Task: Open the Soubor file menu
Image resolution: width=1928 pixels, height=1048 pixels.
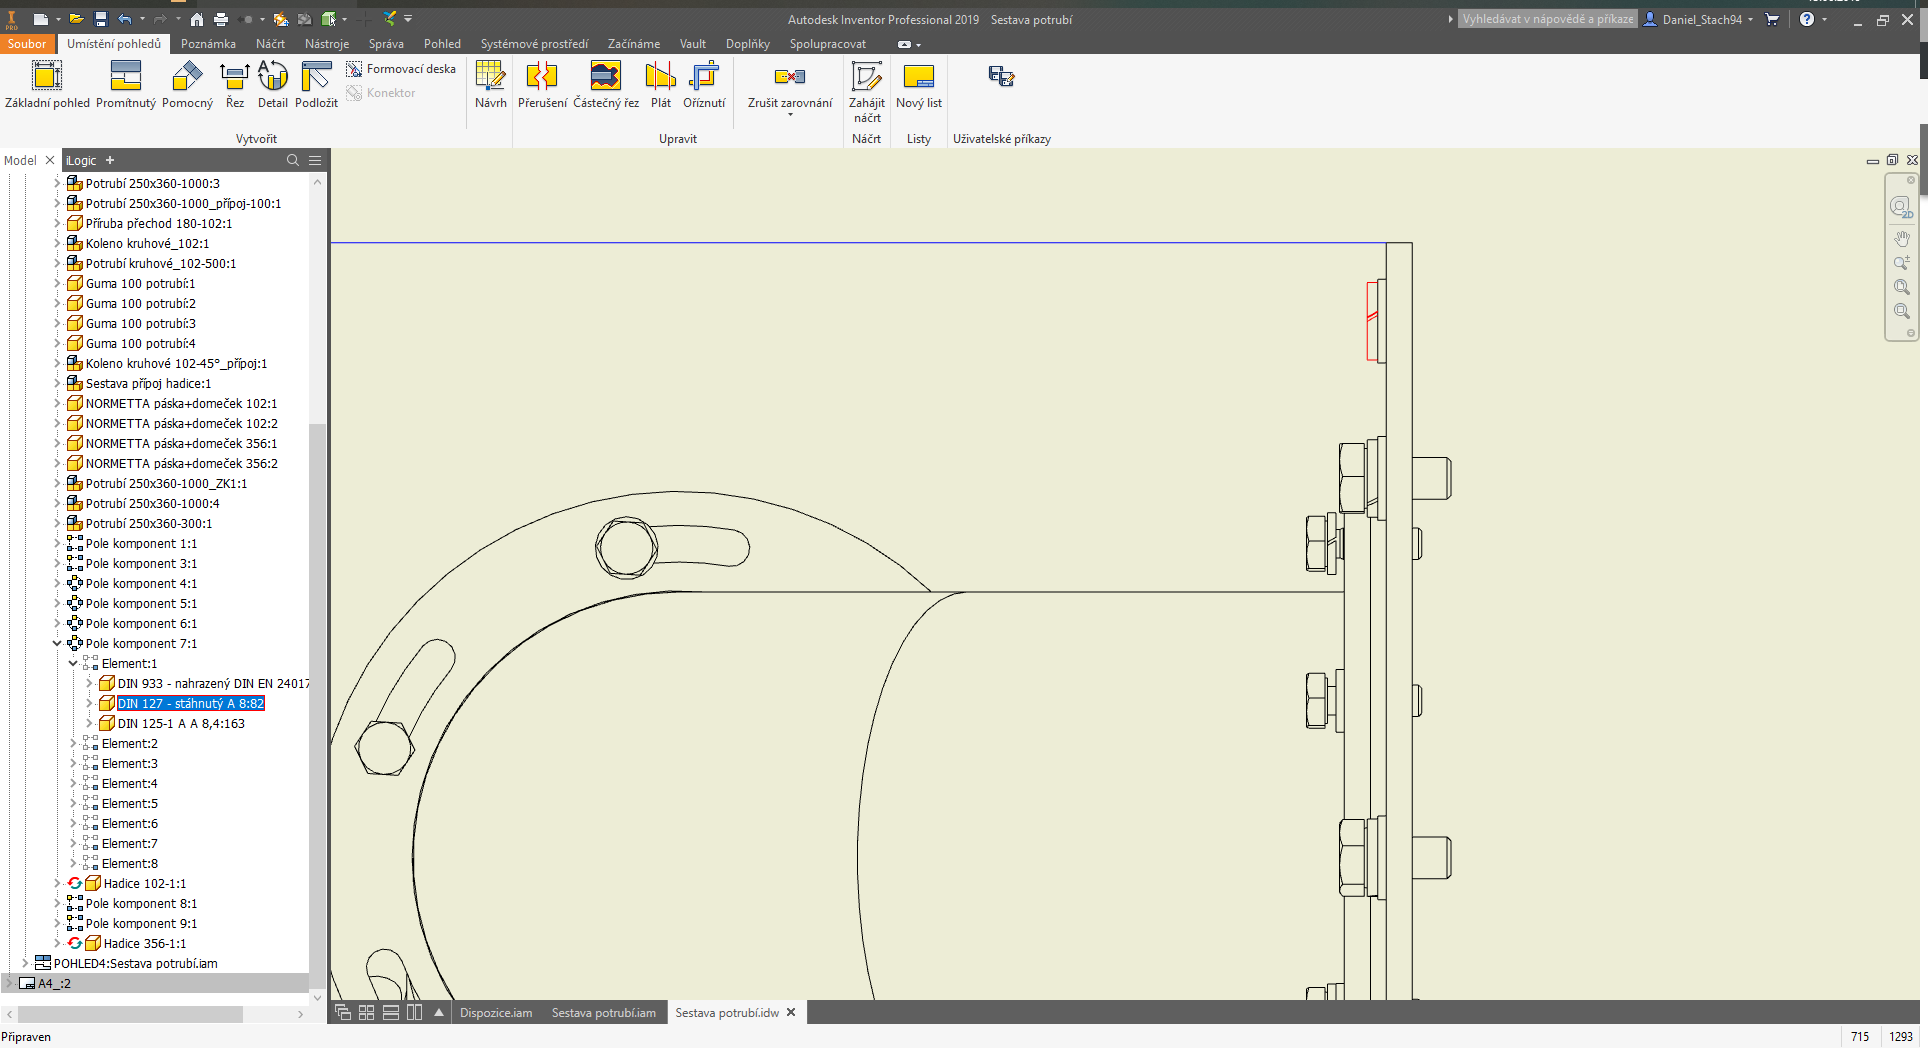Action: click(x=27, y=44)
